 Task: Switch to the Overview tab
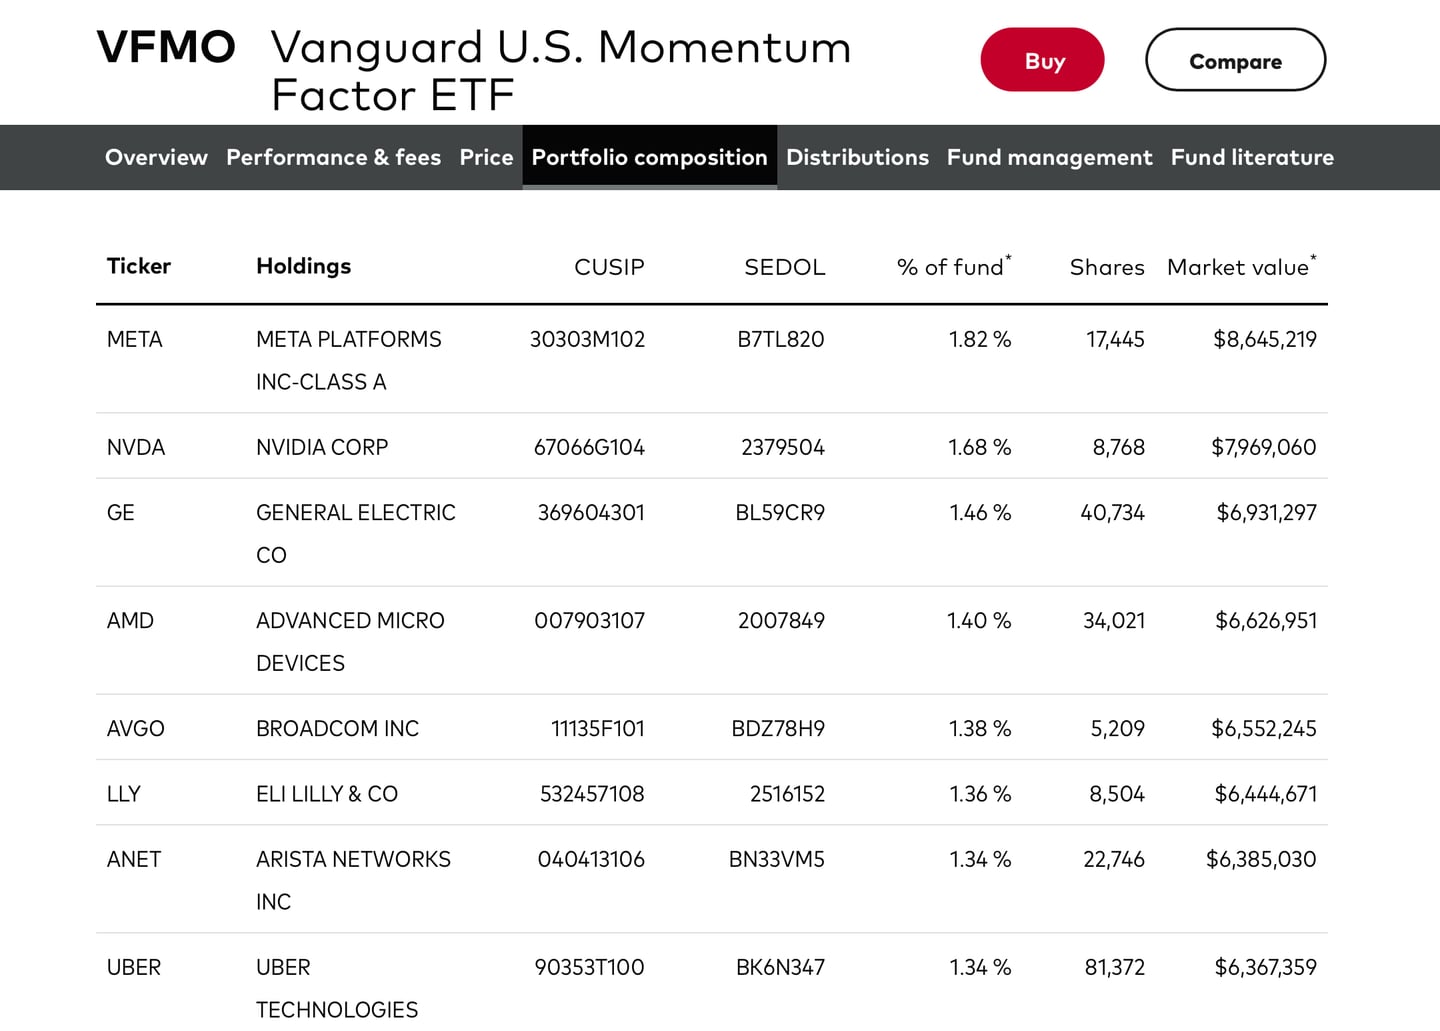(156, 157)
